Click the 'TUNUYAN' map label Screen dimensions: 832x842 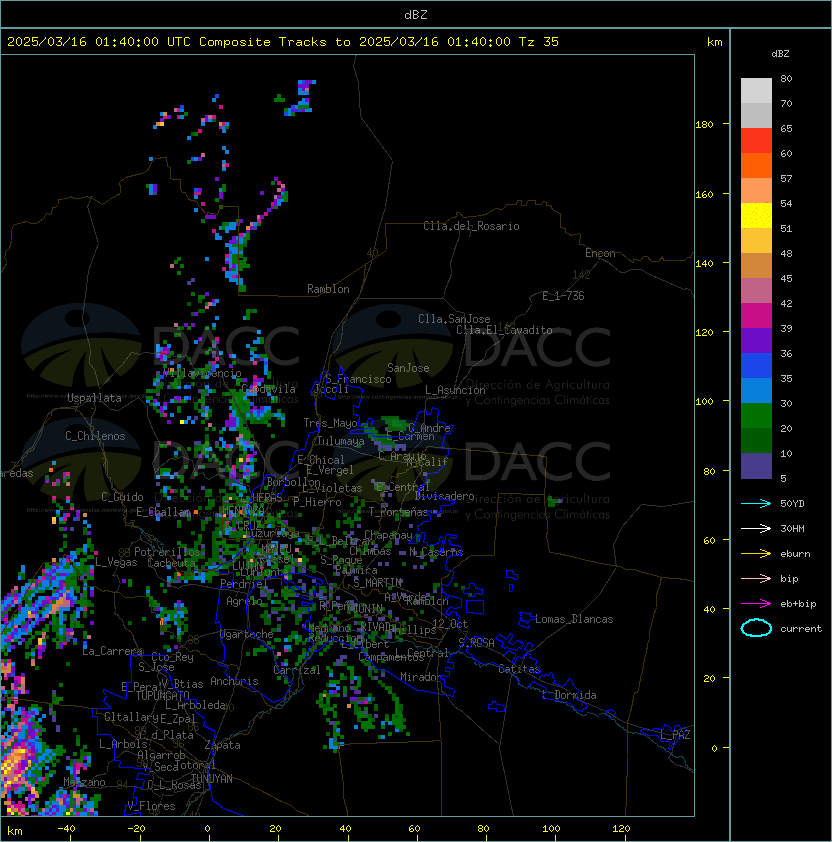point(212,779)
